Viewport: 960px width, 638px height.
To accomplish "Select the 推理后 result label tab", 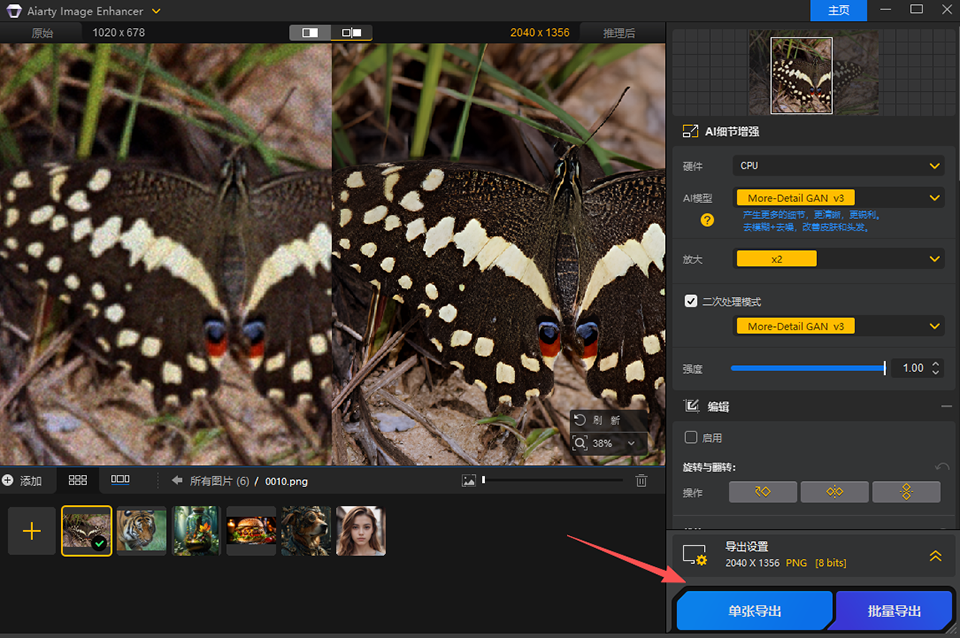I will tap(619, 33).
